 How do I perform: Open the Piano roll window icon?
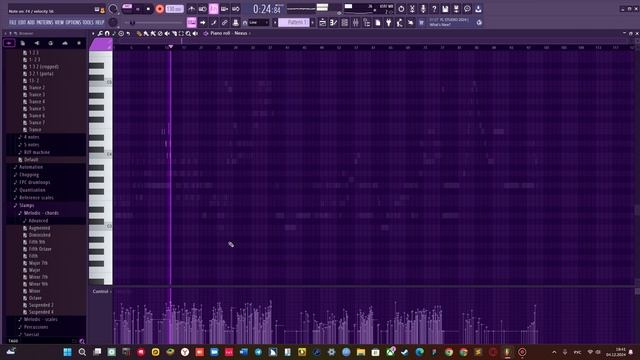click(x=333, y=23)
